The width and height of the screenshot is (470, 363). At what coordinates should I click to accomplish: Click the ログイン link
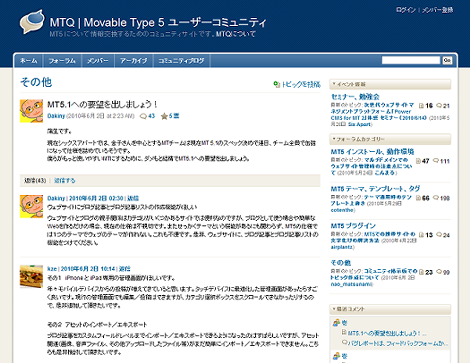tap(406, 10)
